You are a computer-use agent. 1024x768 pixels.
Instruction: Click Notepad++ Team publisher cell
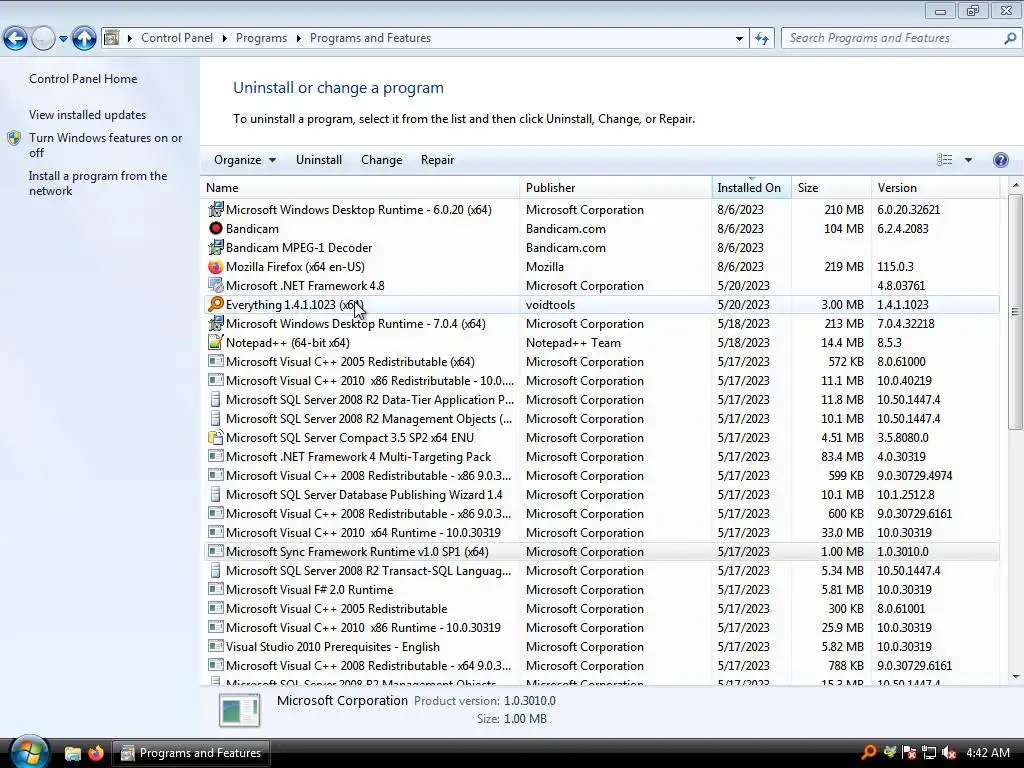pos(573,342)
